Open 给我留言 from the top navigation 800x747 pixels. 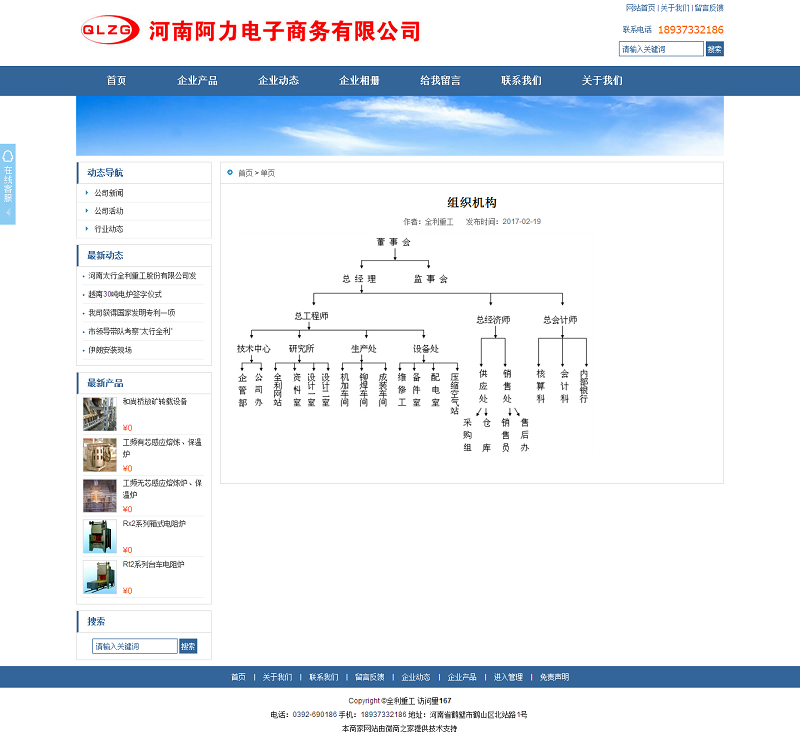[440, 81]
